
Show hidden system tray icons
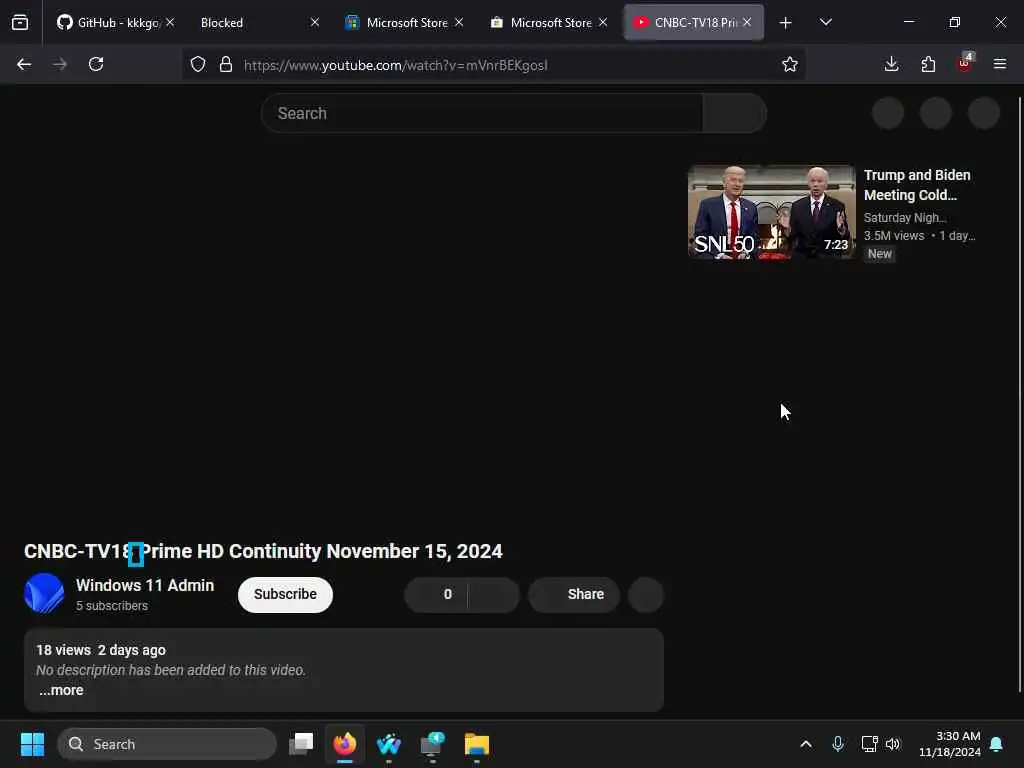[806, 744]
